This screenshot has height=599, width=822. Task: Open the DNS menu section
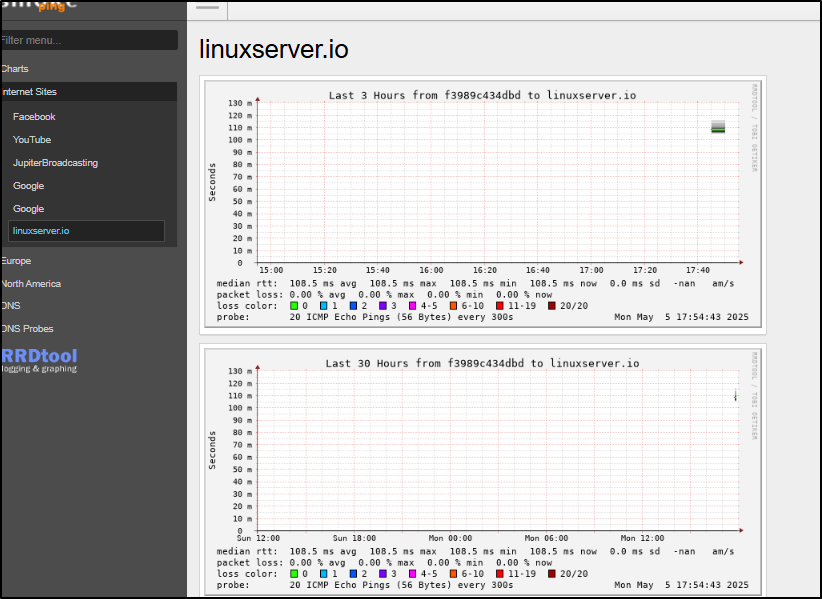[11, 306]
